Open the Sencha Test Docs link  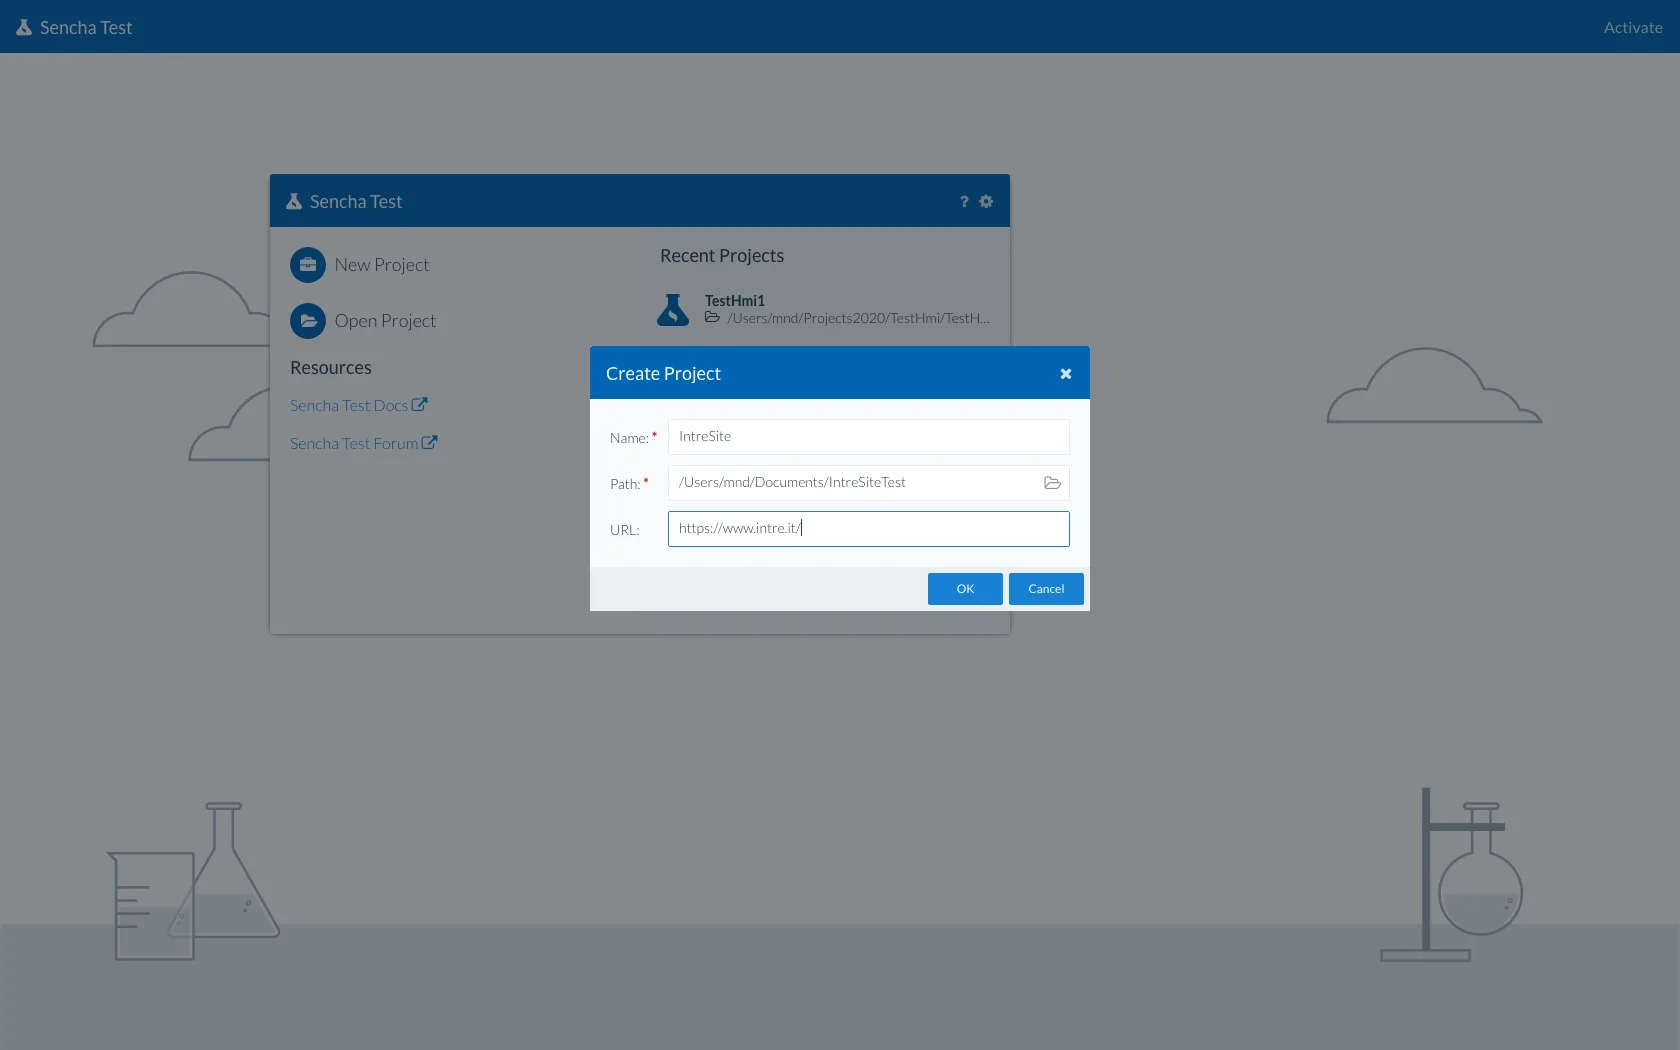point(349,405)
